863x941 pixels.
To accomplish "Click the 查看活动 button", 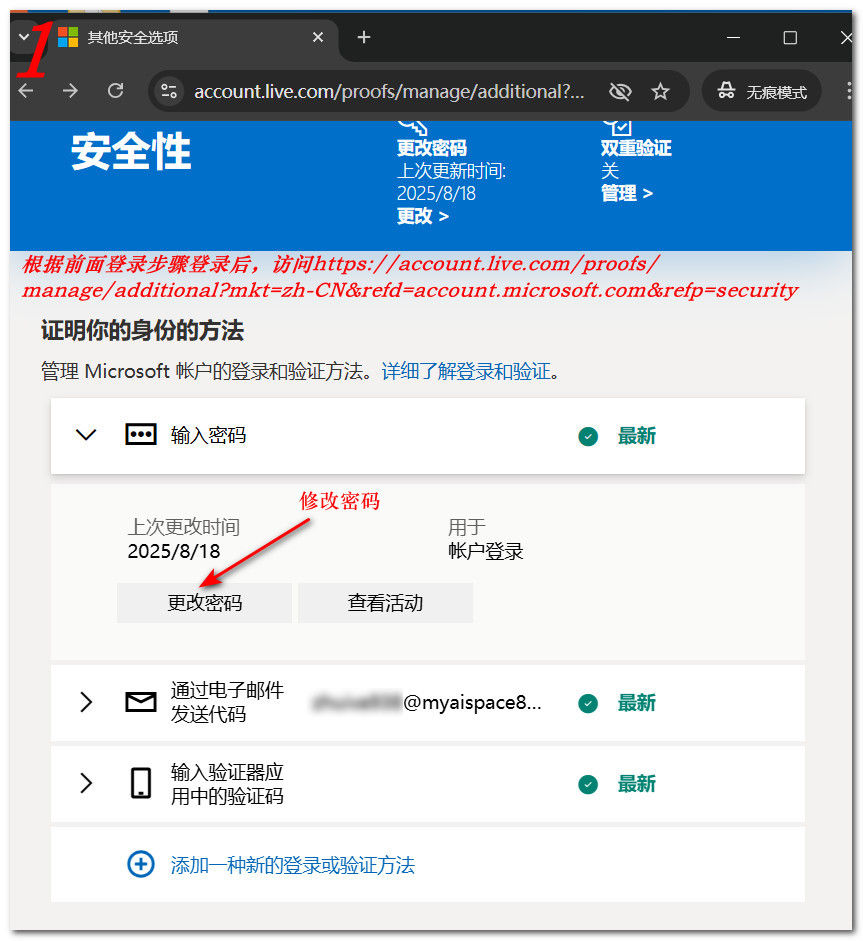I will click(385, 603).
